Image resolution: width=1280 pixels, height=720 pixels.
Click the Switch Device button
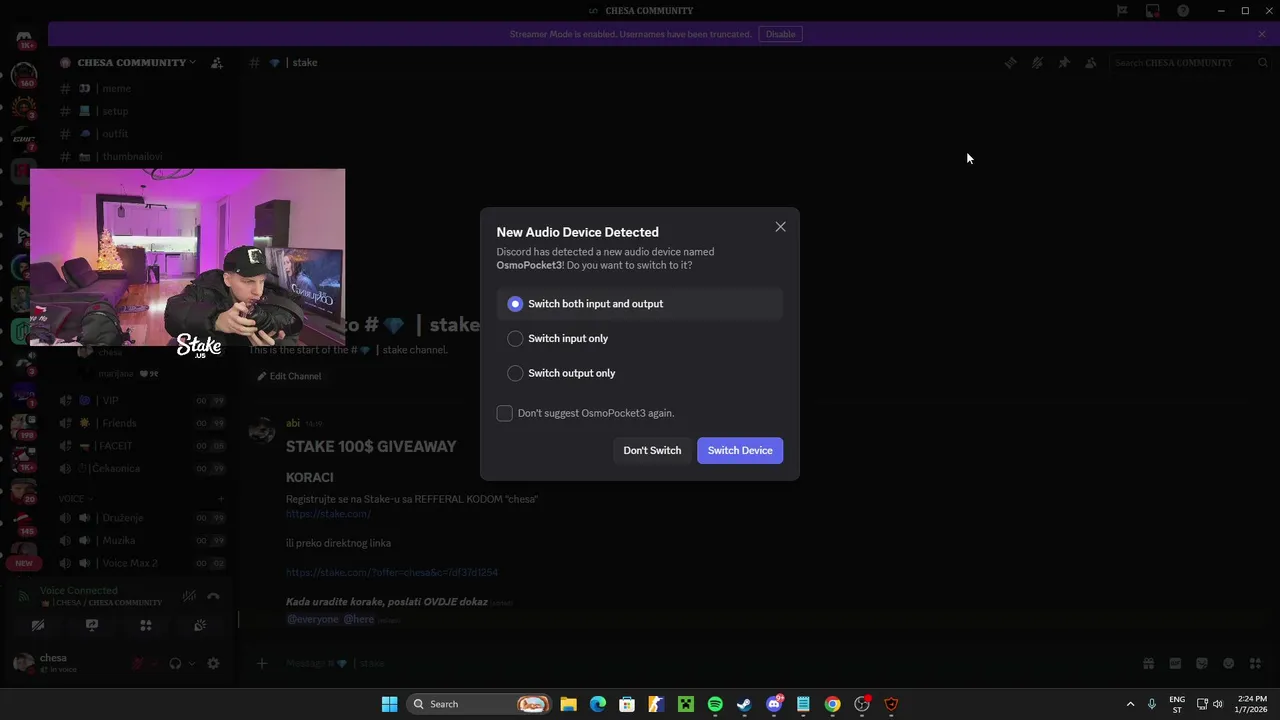tap(740, 451)
